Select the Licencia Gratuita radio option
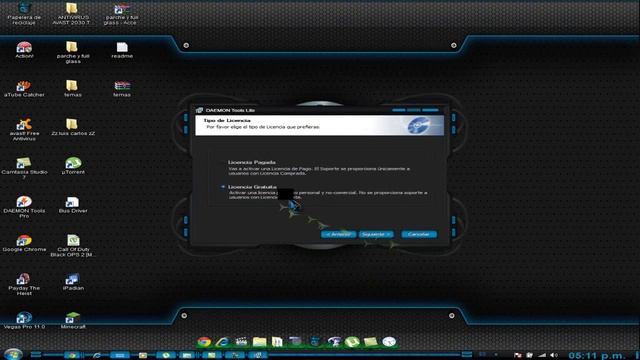Screen dimensions: 640x360 [223, 187]
